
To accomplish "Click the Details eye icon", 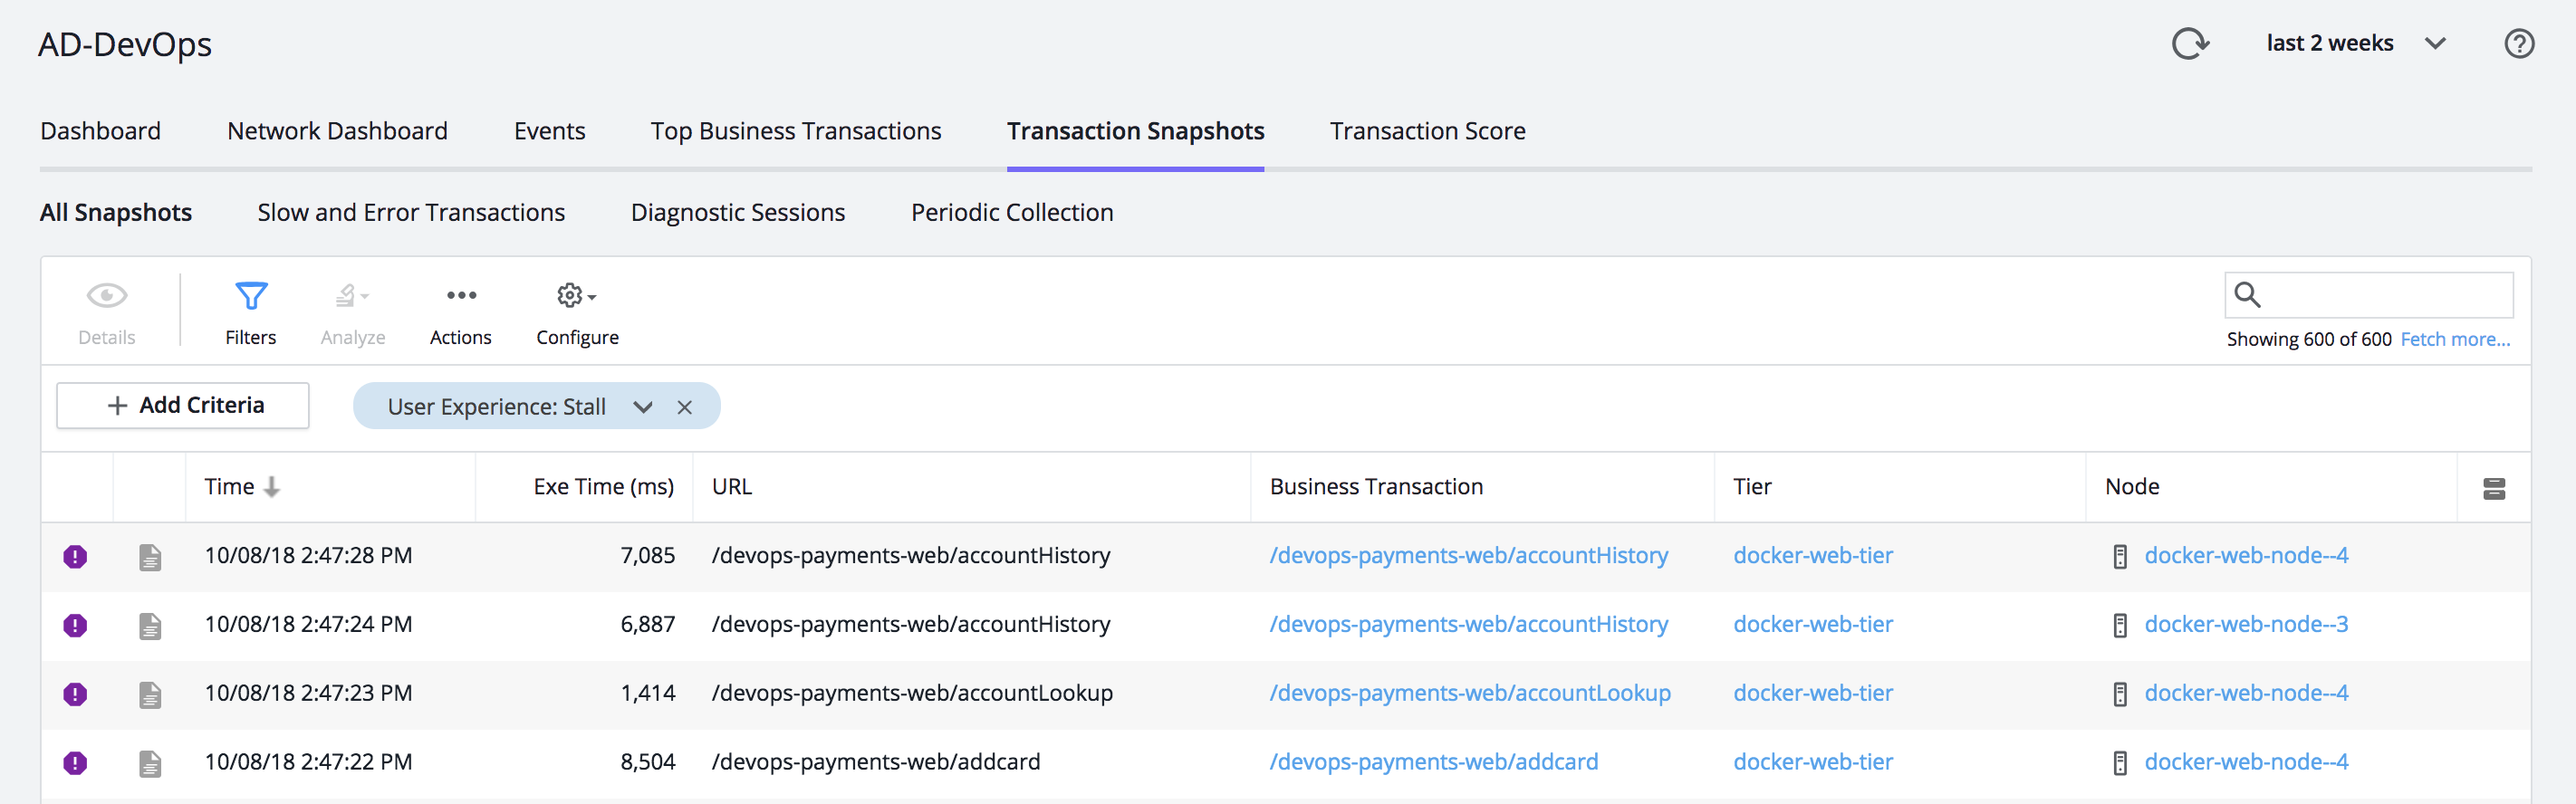I will [x=106, y=296].
